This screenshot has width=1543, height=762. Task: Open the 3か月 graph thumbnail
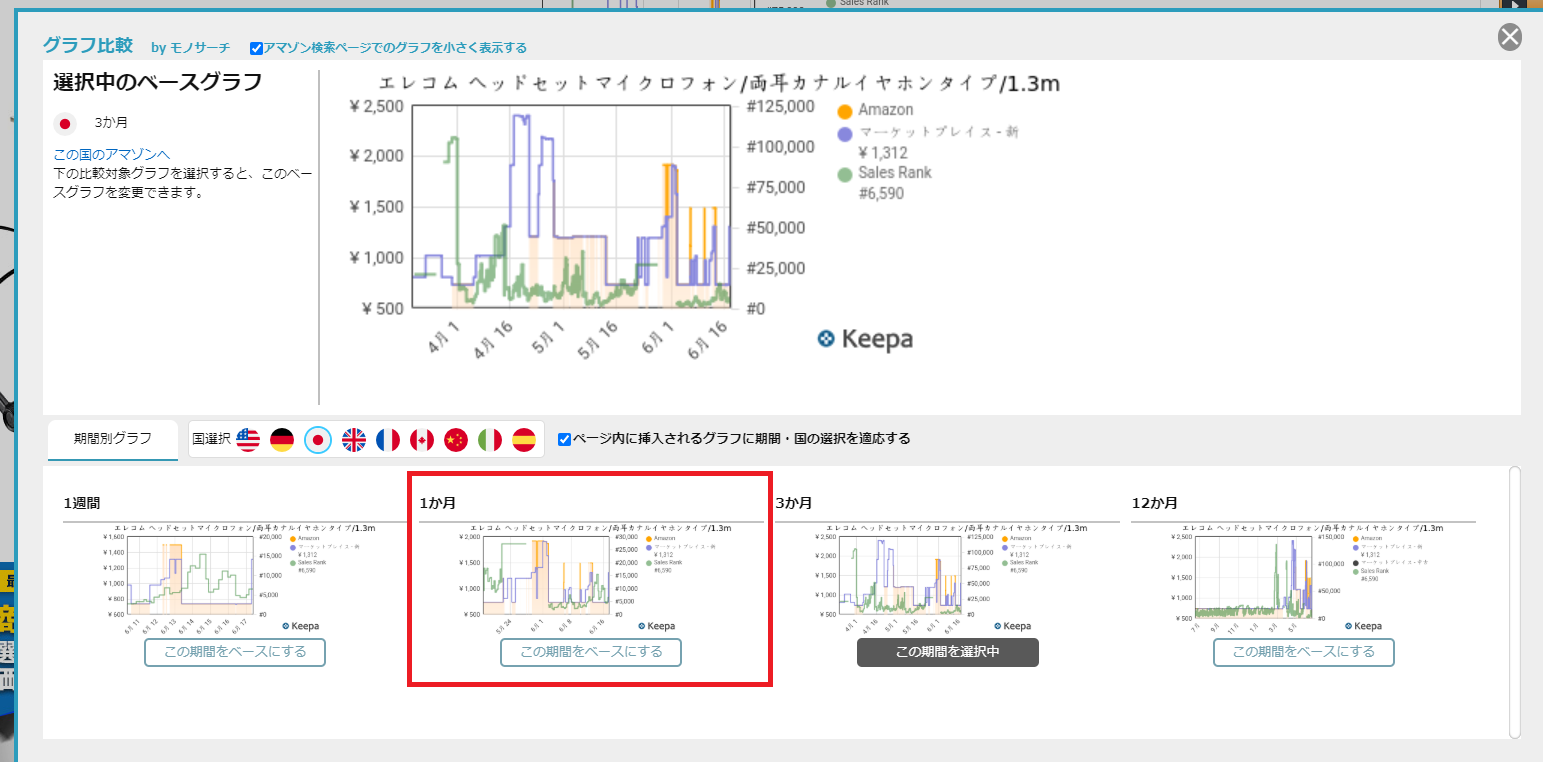[948, 577]
